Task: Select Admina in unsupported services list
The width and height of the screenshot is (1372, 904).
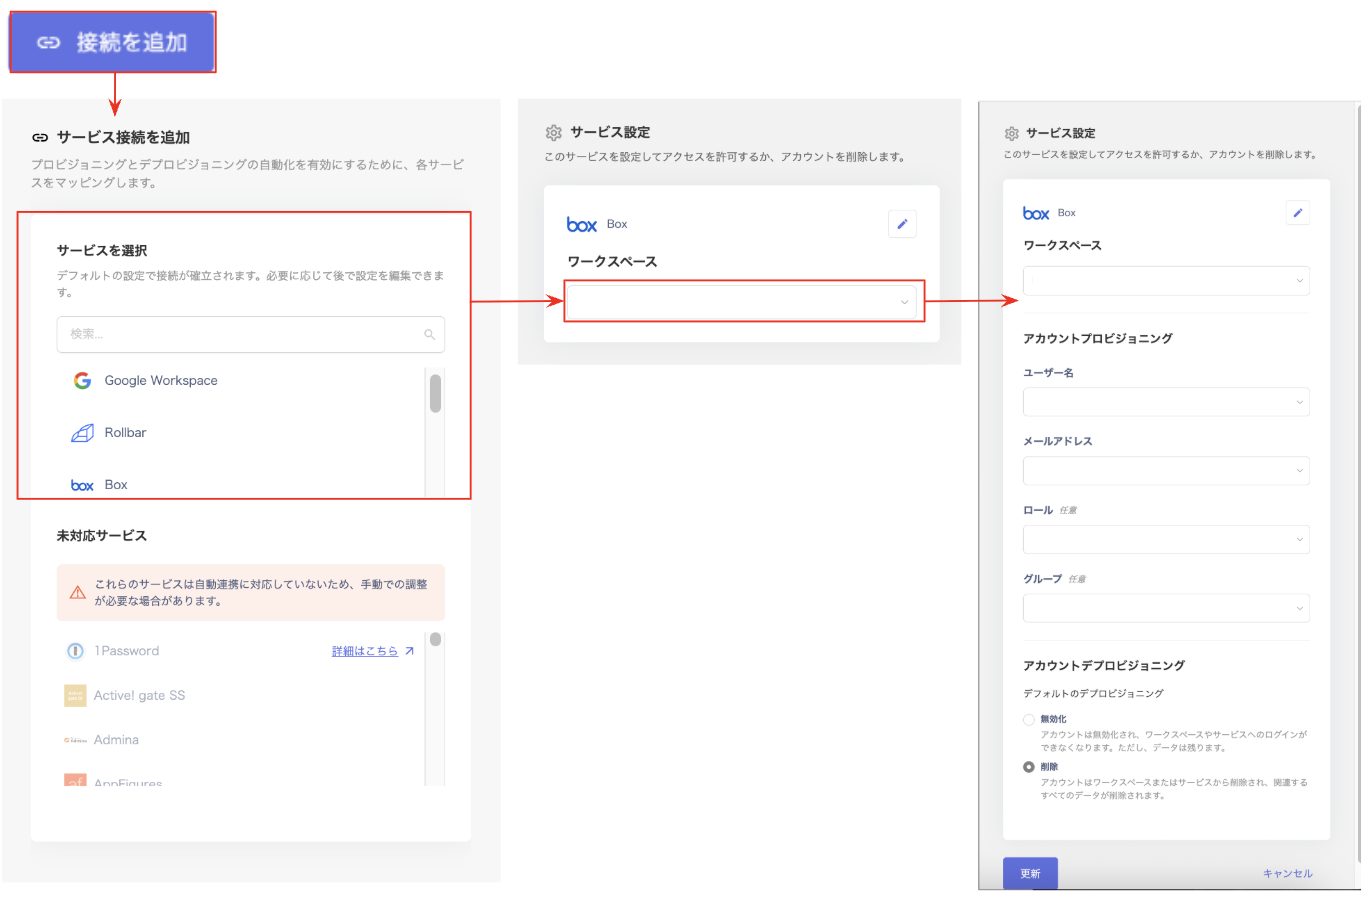Action: (116, 740)
